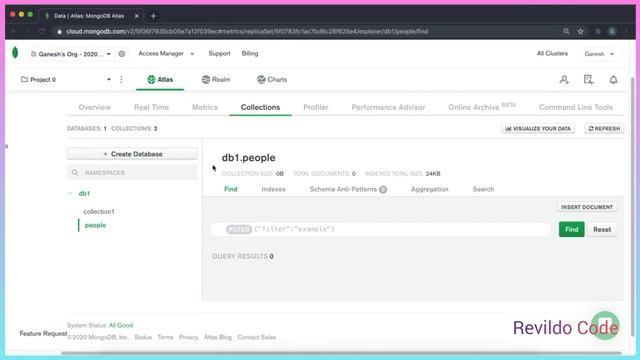
Task: Collapse the db1 database tree
Action: tap(70, 193)
